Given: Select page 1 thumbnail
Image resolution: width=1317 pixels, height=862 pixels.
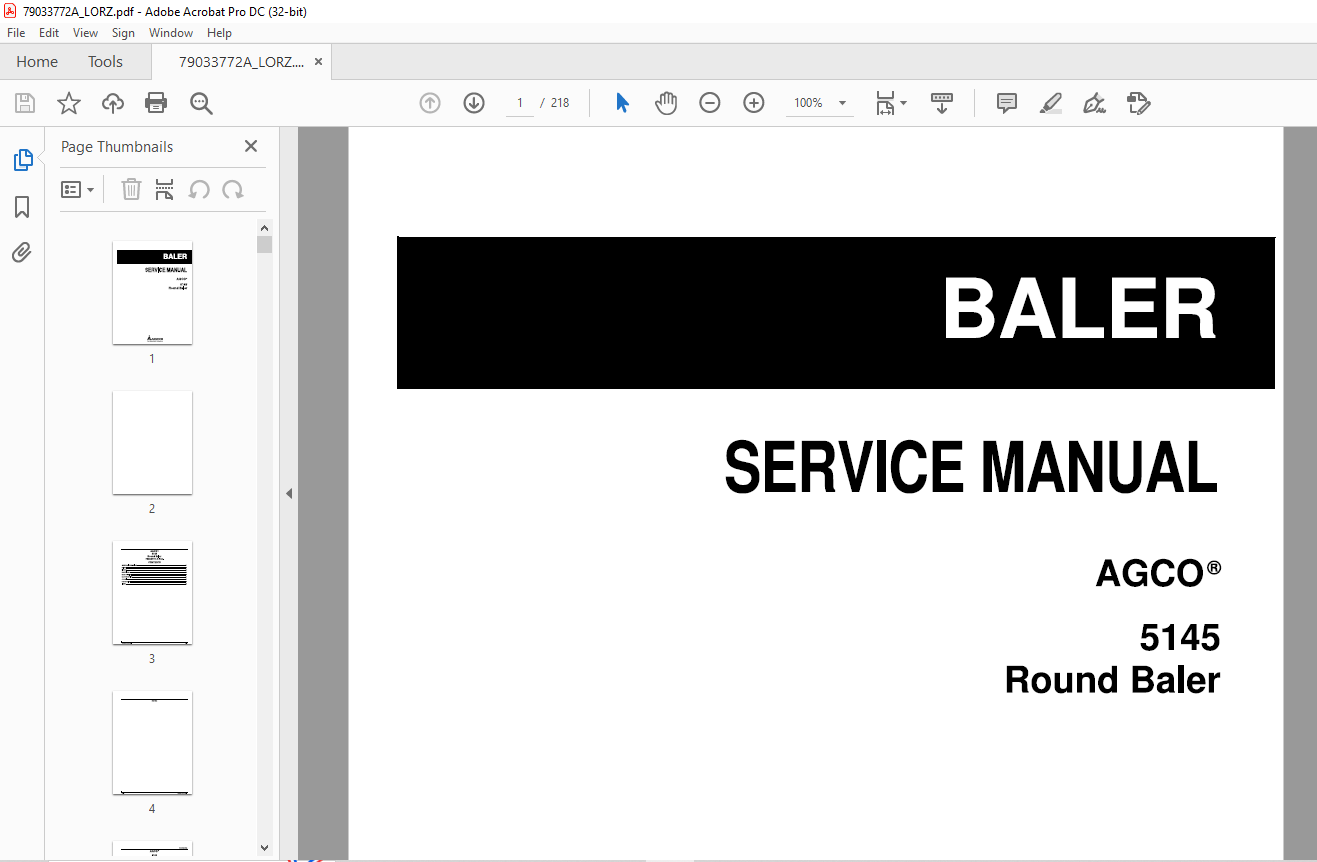Looking at the screenshot, I should click(x=152, y=293).
